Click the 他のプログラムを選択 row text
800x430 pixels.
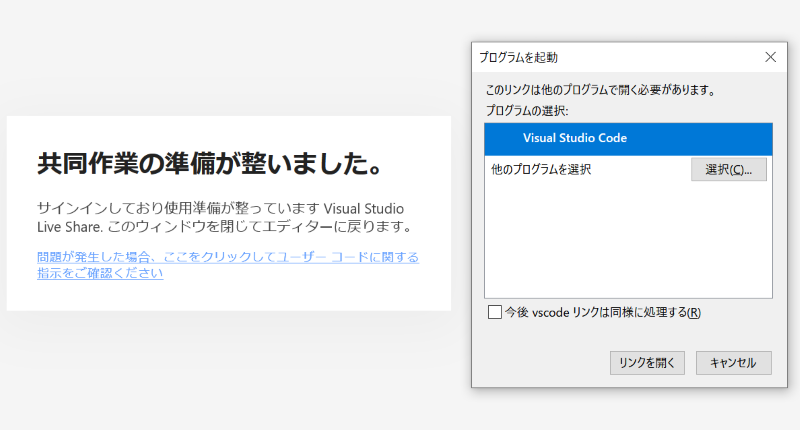click(541, 169)
